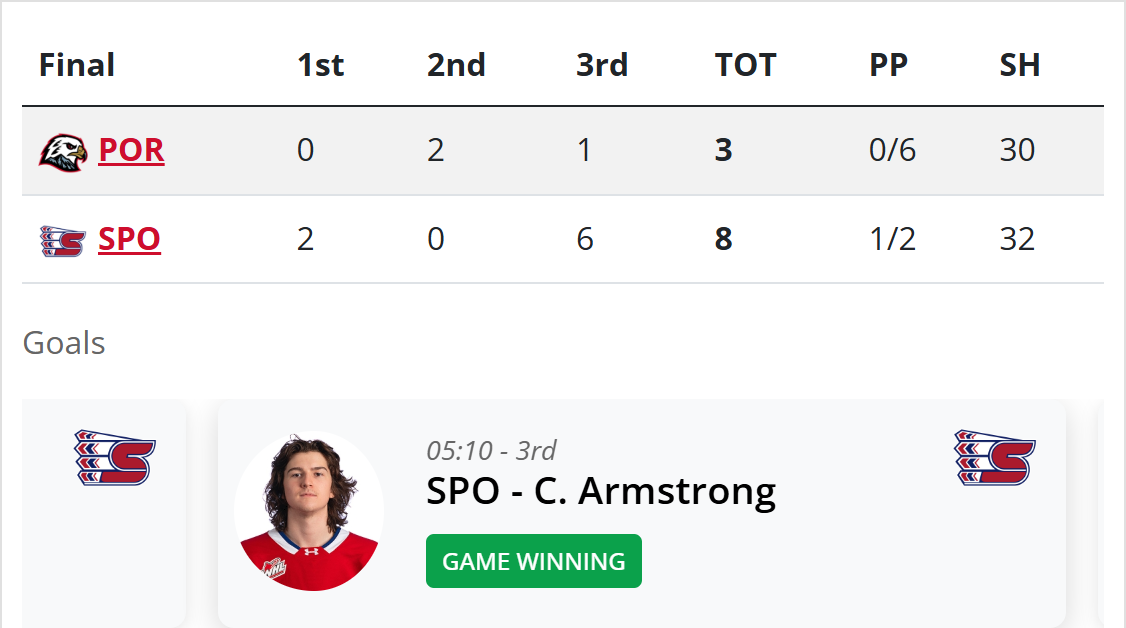Click Spokane's bold total score of 8
This screenshot has height=628, width=1126.
pos(724,240)
